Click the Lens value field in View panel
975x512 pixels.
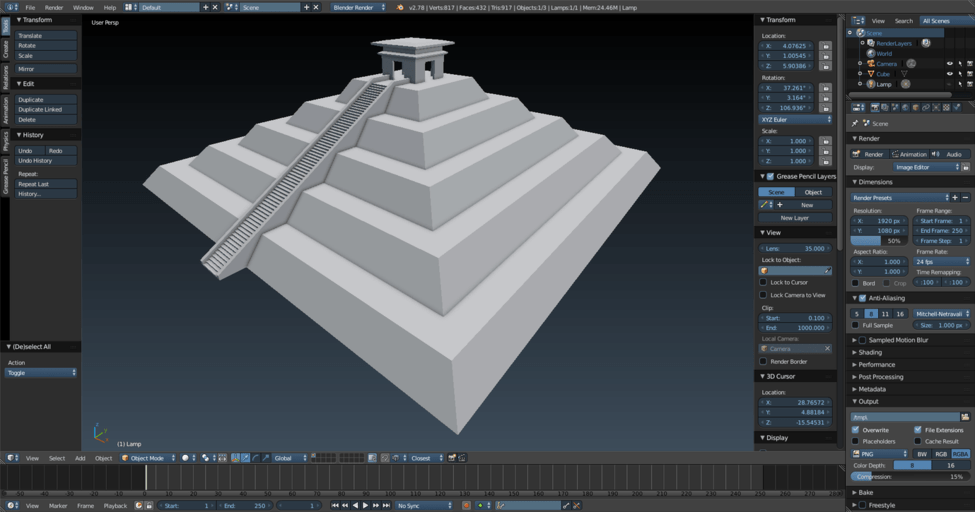coord(795,248)
